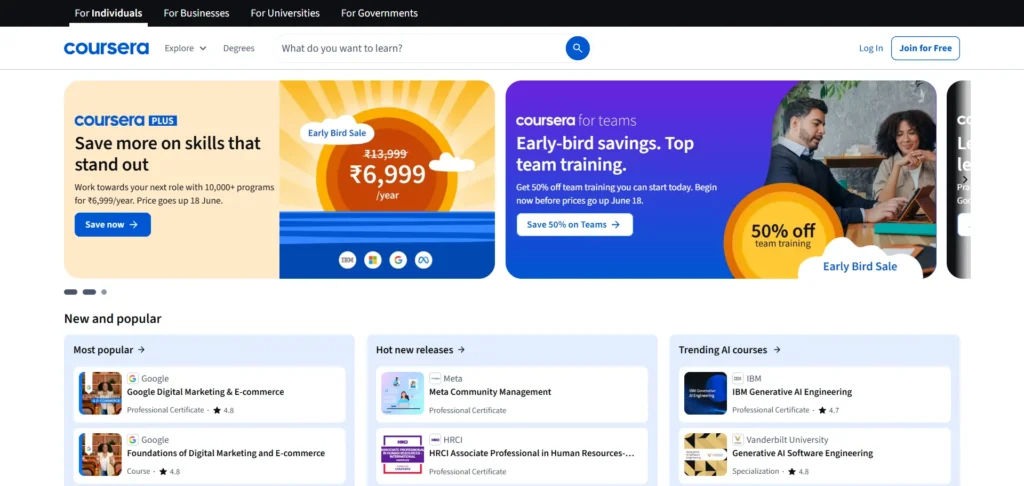Screen dimensions: 1024x486
Task: Click the IBM logo beside IBM Generative AI Engineering
Action: click(738, 378)
